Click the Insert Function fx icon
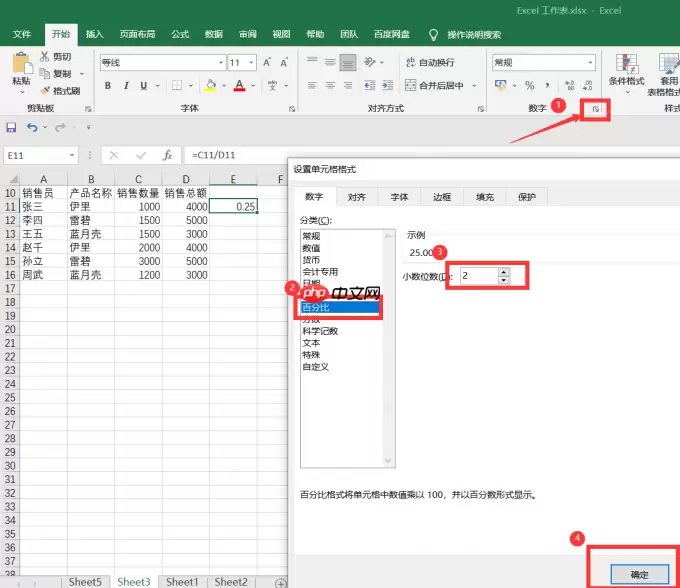 click(167, 155)
